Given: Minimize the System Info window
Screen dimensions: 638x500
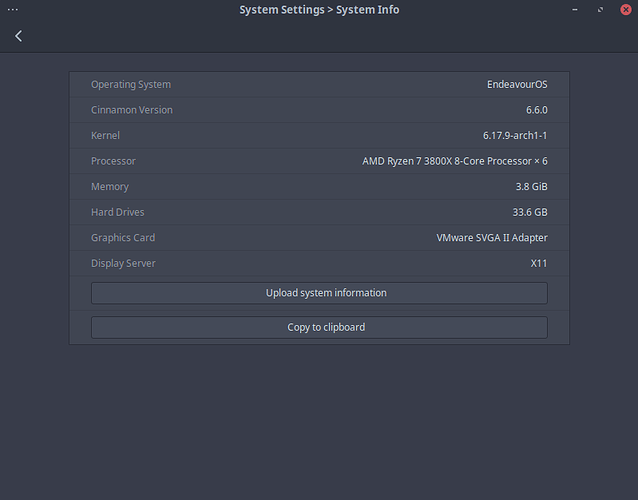Looking at the screenshot, I should point(575,9).
